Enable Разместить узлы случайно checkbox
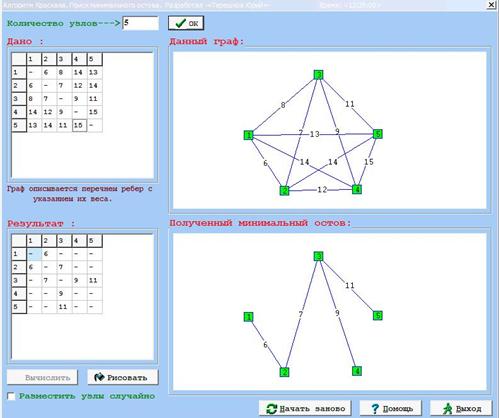Screen dimensions: 499x418 (x=11, y=396)
